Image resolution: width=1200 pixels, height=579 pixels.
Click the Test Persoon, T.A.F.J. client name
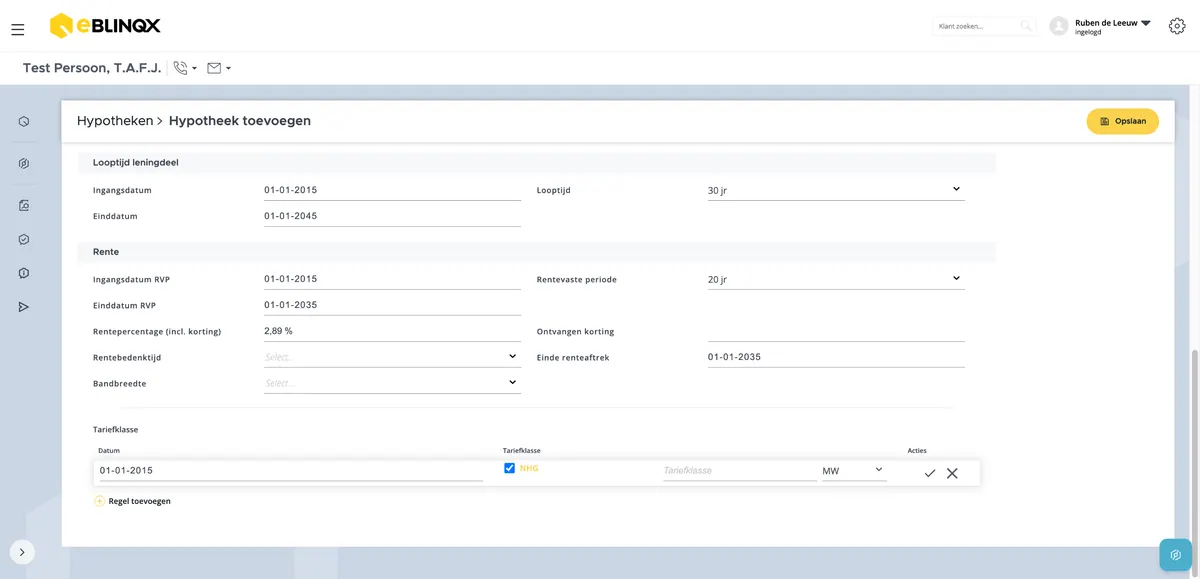click(x=92, y=68)
